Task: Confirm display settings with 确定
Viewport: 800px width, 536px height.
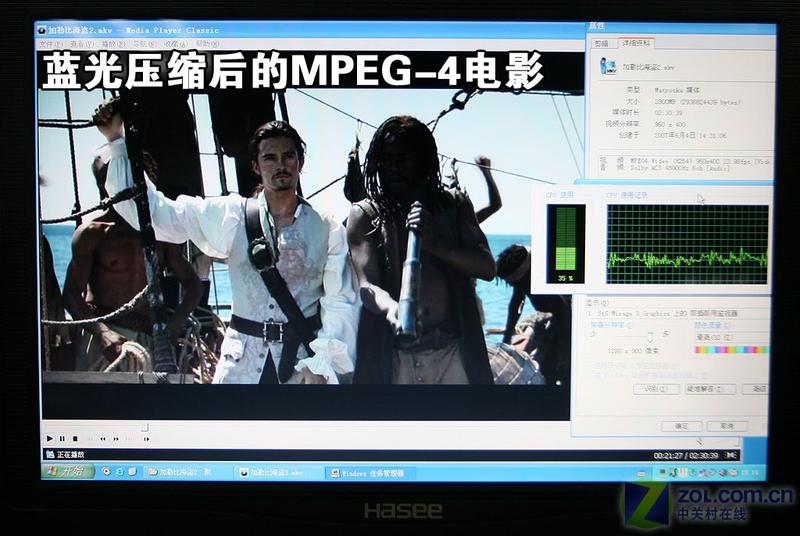Action: 682,426
